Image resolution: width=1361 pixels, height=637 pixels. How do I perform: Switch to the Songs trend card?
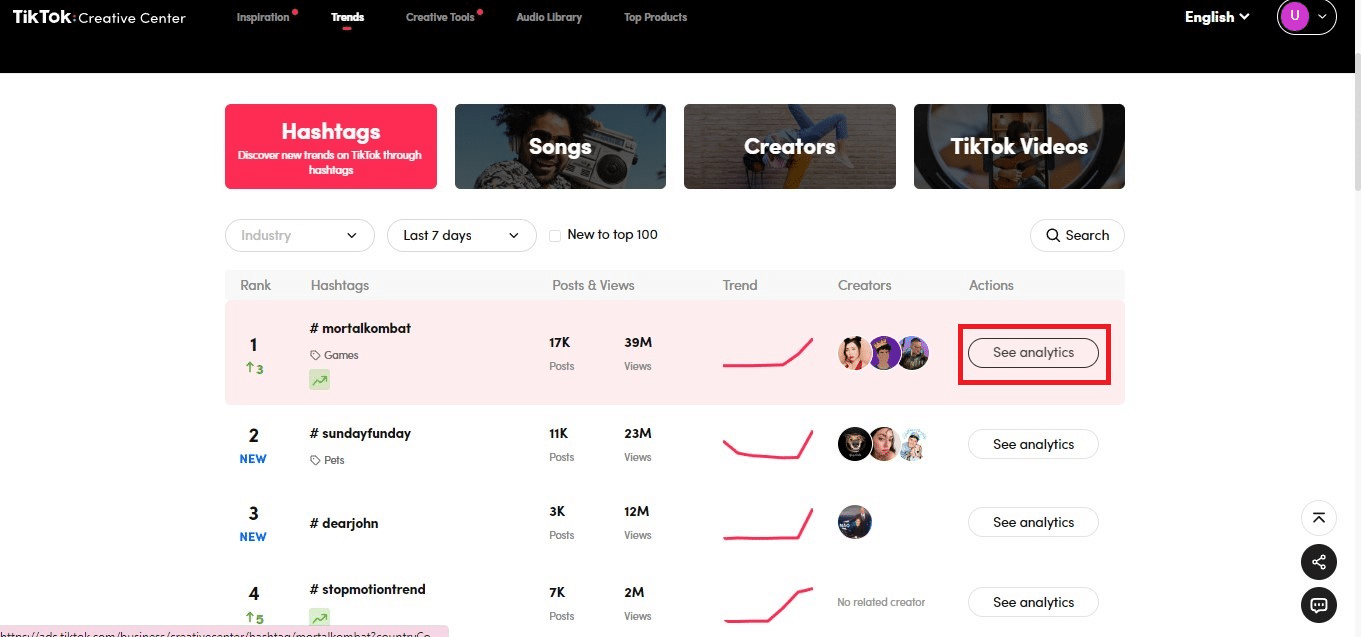coord(560,146)
